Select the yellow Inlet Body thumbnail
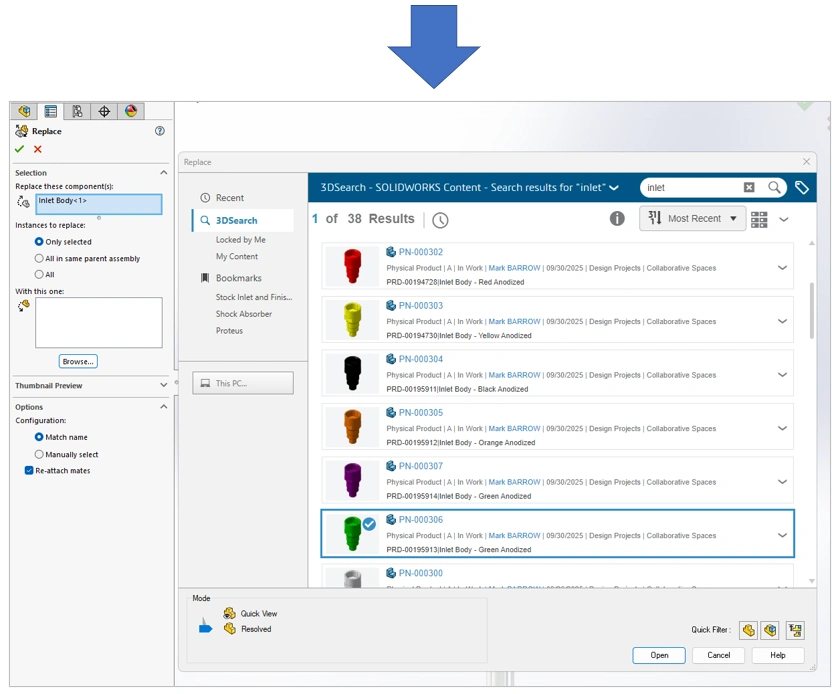This screenshot has height=694, width=840. (x=352, y=319)
